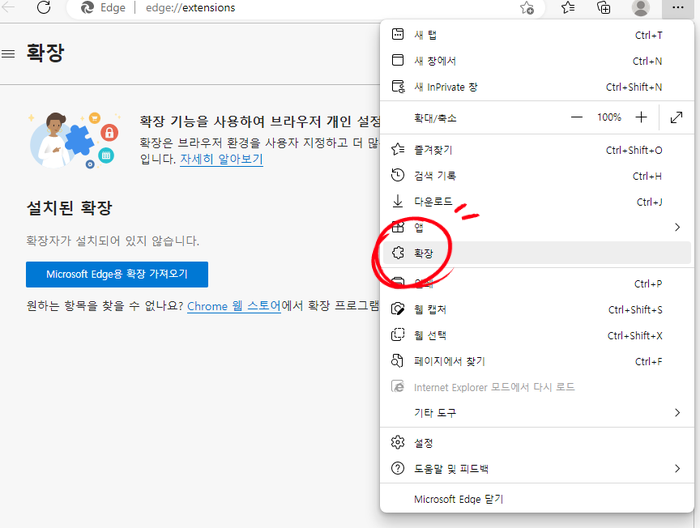This screenshot has width=700, height=528.
Task: Click the find-on-page icon beside 페이지에서 찾기
Action: click(x=397, y=361)
